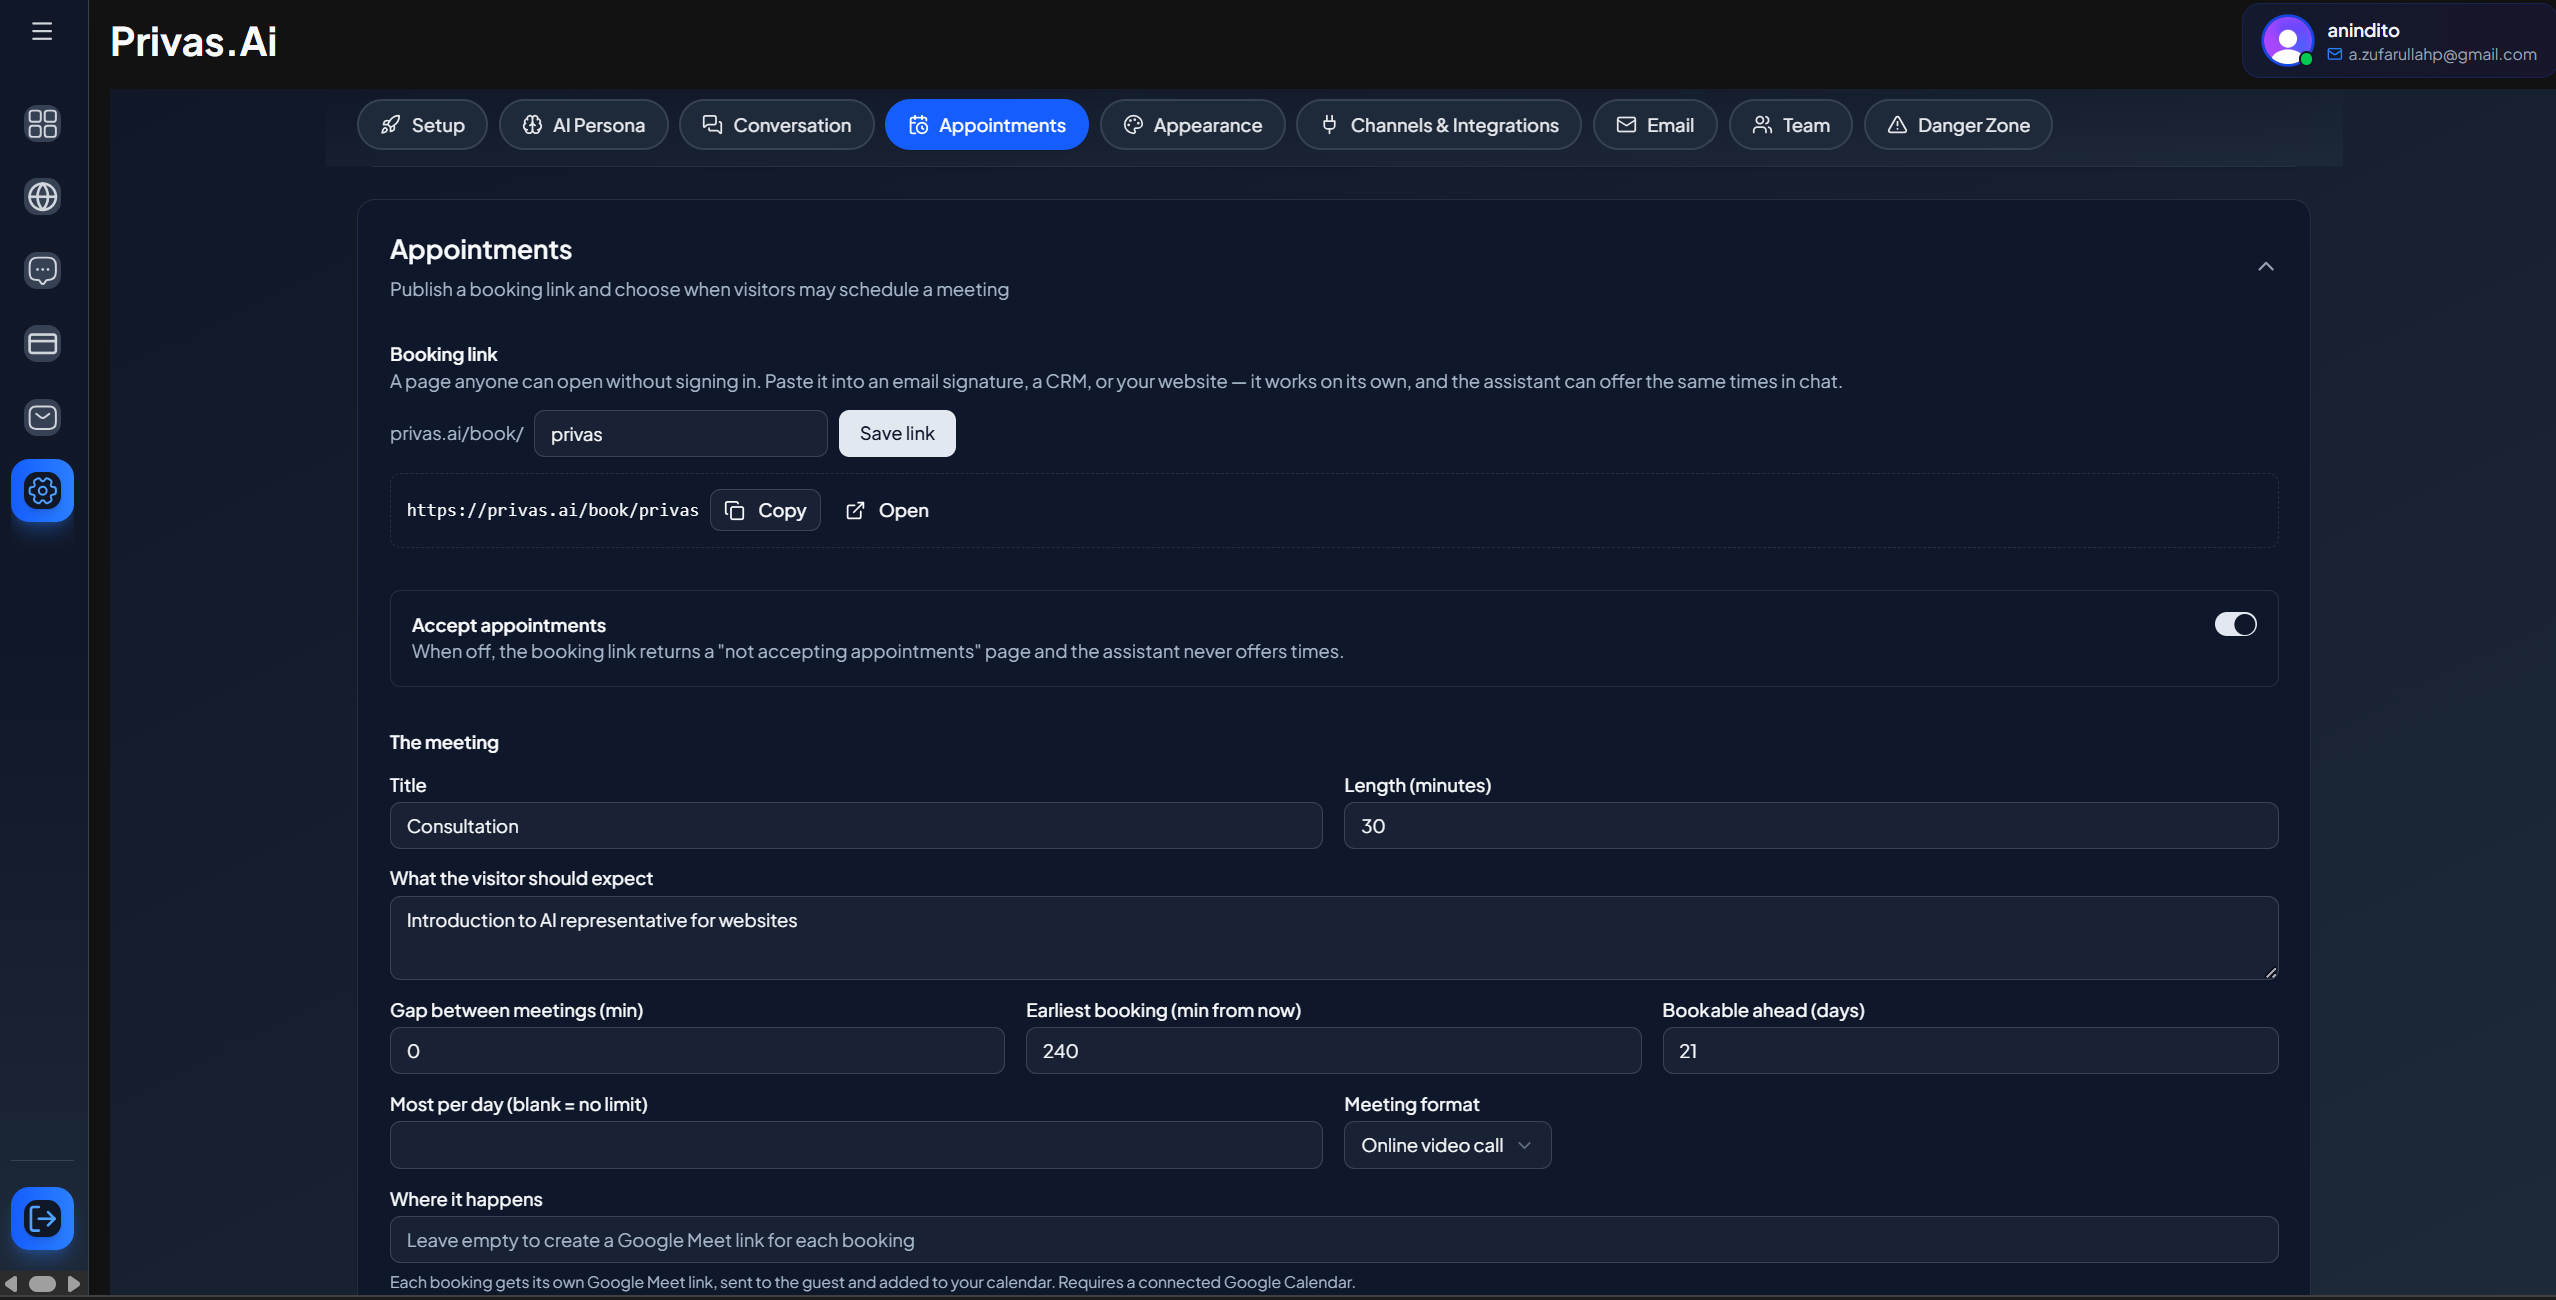Click the sidebar scroll right arrow
2556x1300 pixels.
[x=73, y=1283]
